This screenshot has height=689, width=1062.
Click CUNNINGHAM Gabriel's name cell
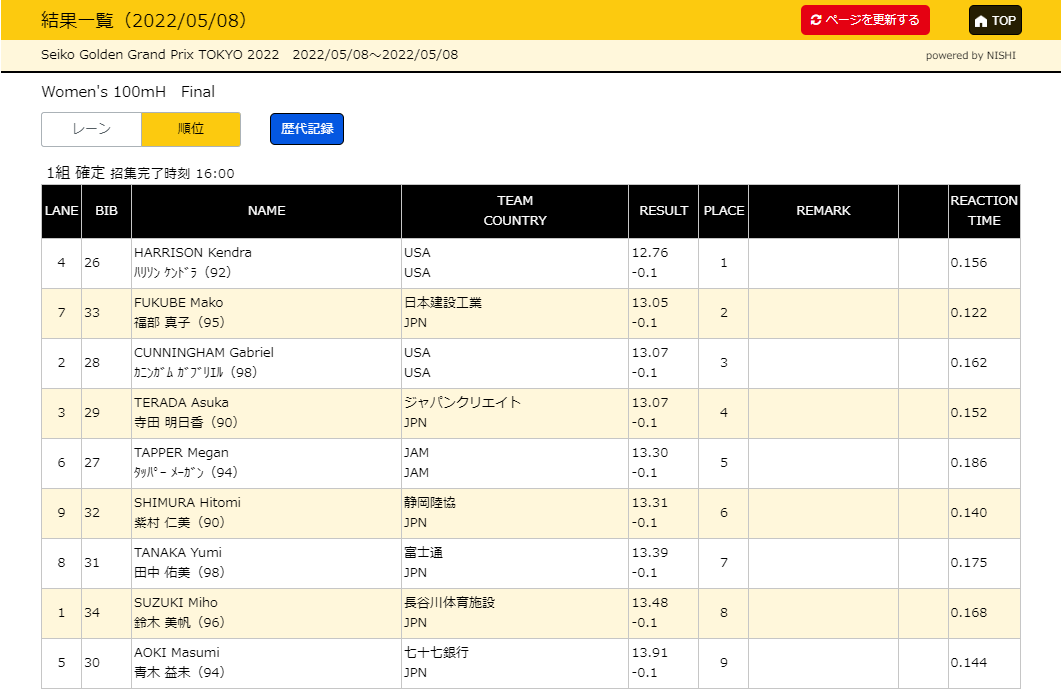(x=204, y=353)
